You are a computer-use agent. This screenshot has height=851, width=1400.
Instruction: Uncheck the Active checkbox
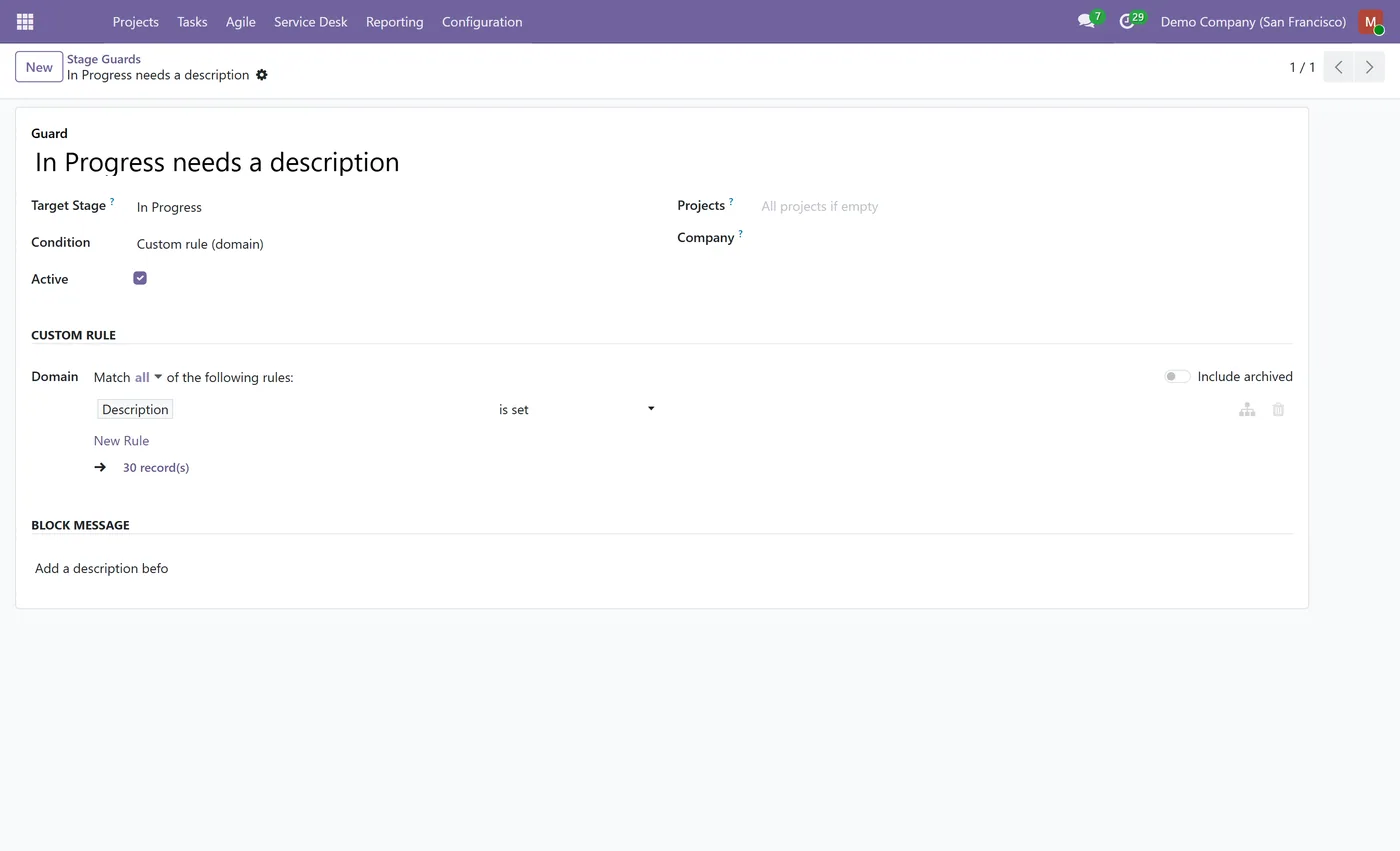(140, 278)
